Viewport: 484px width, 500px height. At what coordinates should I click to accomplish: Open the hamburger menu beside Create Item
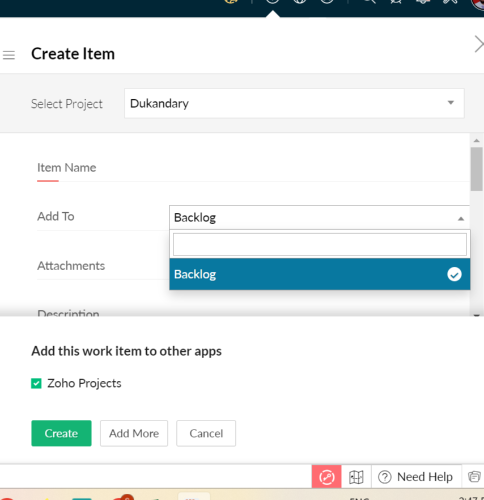pyautogui.click(x=9, y=55)
